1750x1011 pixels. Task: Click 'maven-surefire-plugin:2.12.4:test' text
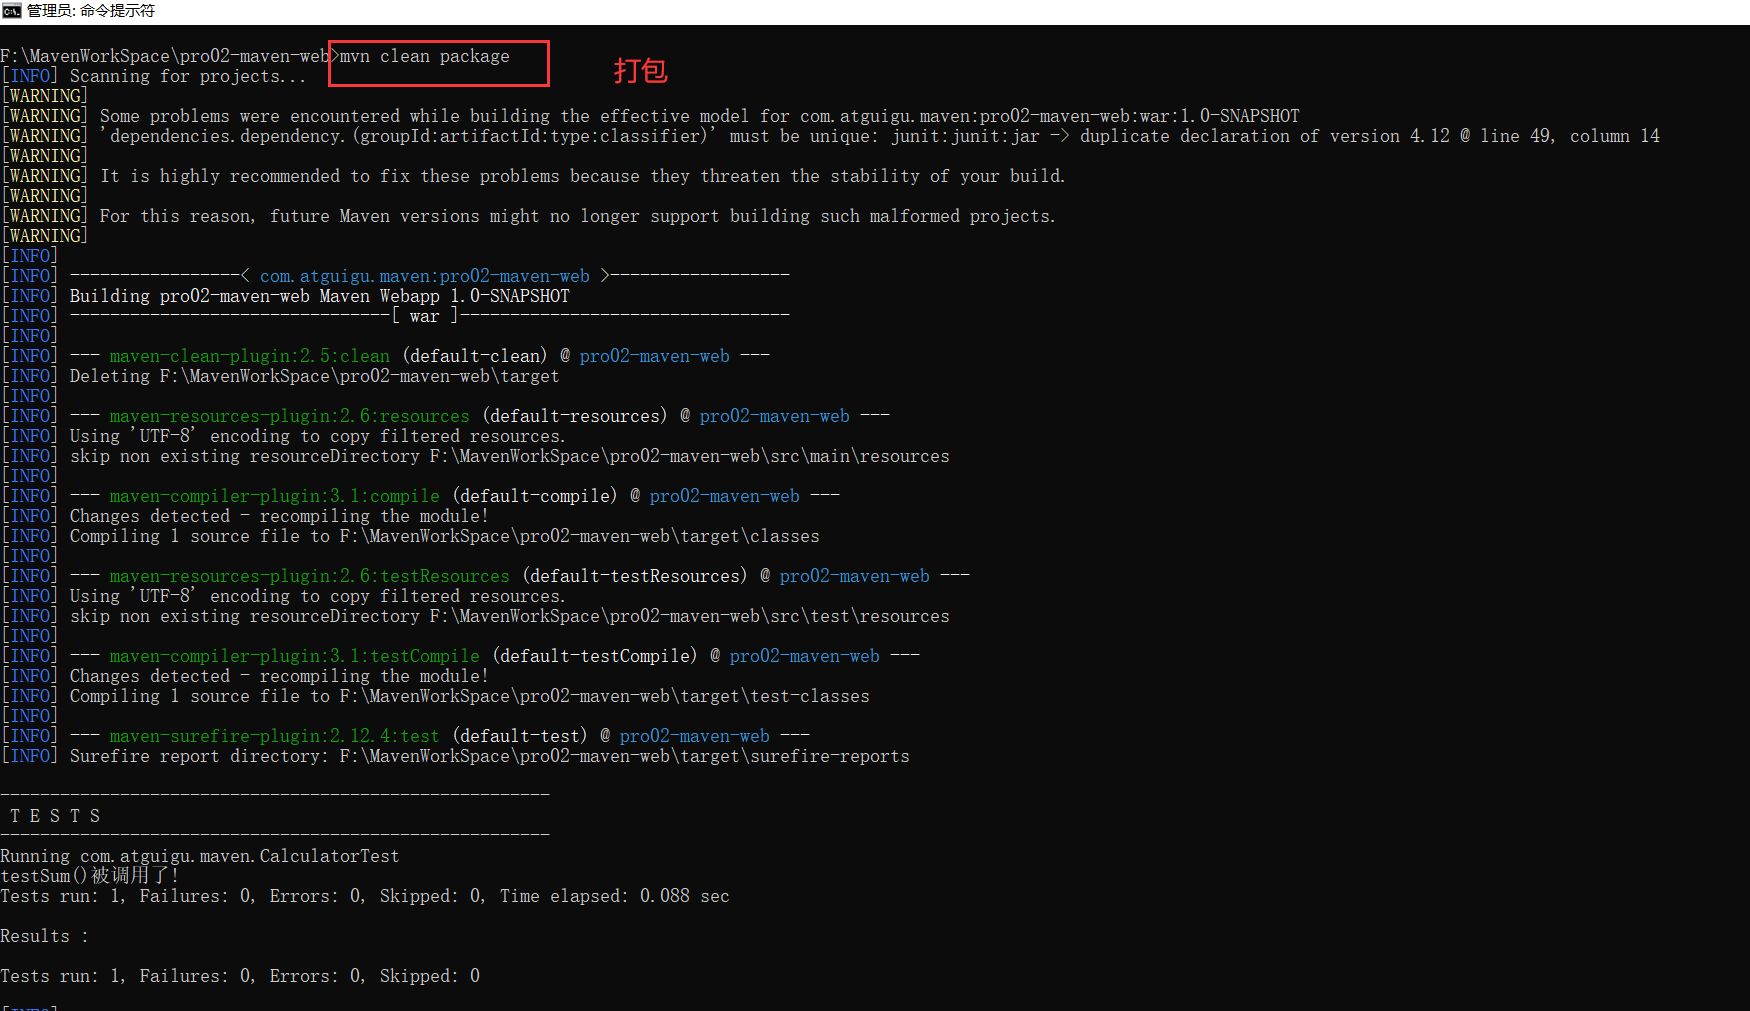pyautogui.click(x=275, y=736)
